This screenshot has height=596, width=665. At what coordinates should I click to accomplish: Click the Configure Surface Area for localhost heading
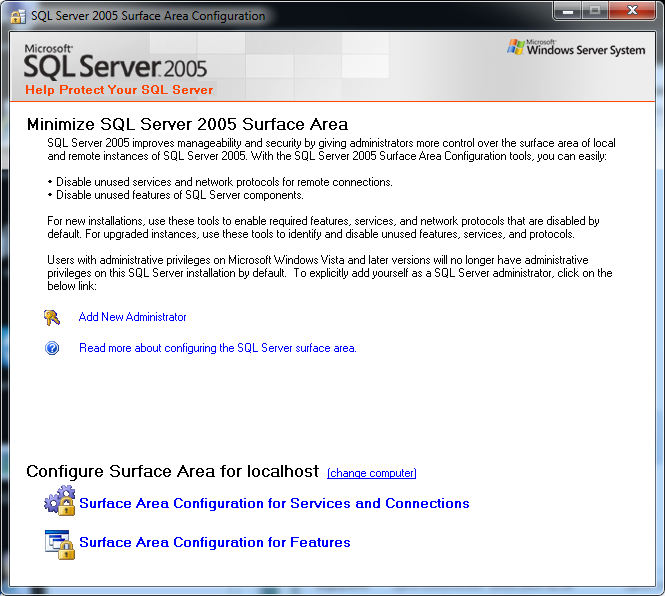[x=173, y=471]
